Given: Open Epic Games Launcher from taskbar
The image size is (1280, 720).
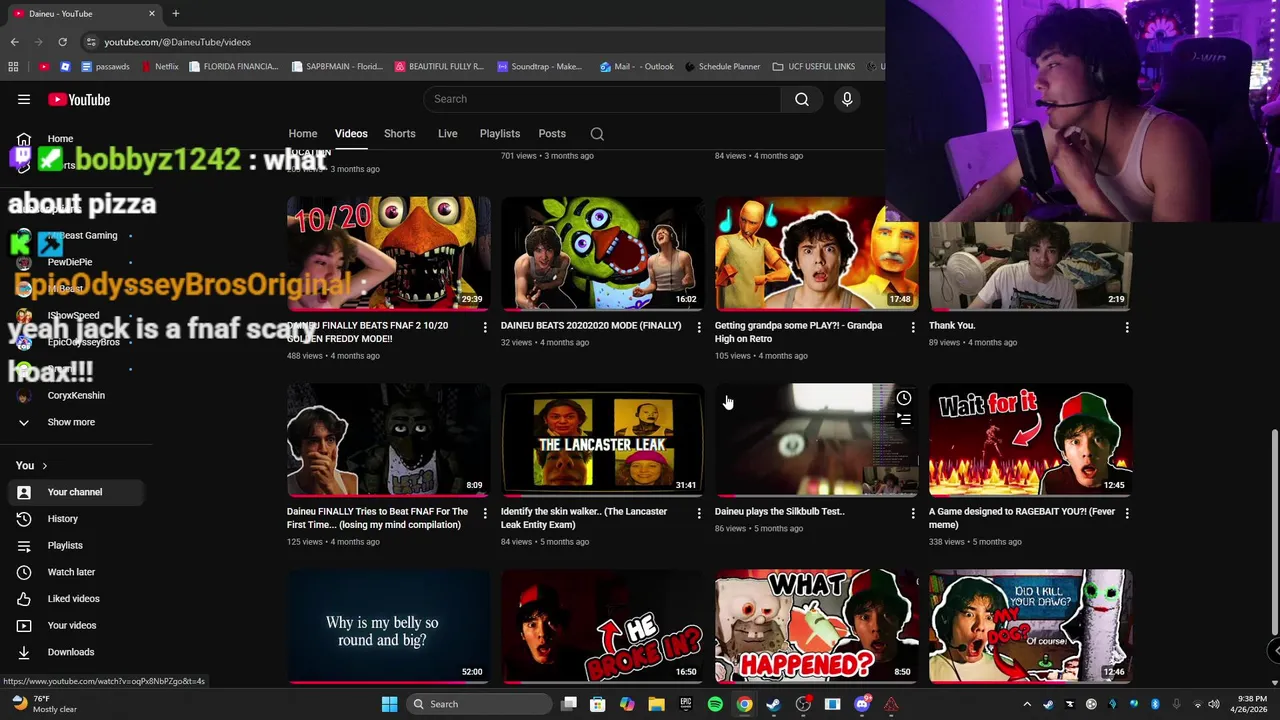Looking at the screenshot, I should [686, 704].
